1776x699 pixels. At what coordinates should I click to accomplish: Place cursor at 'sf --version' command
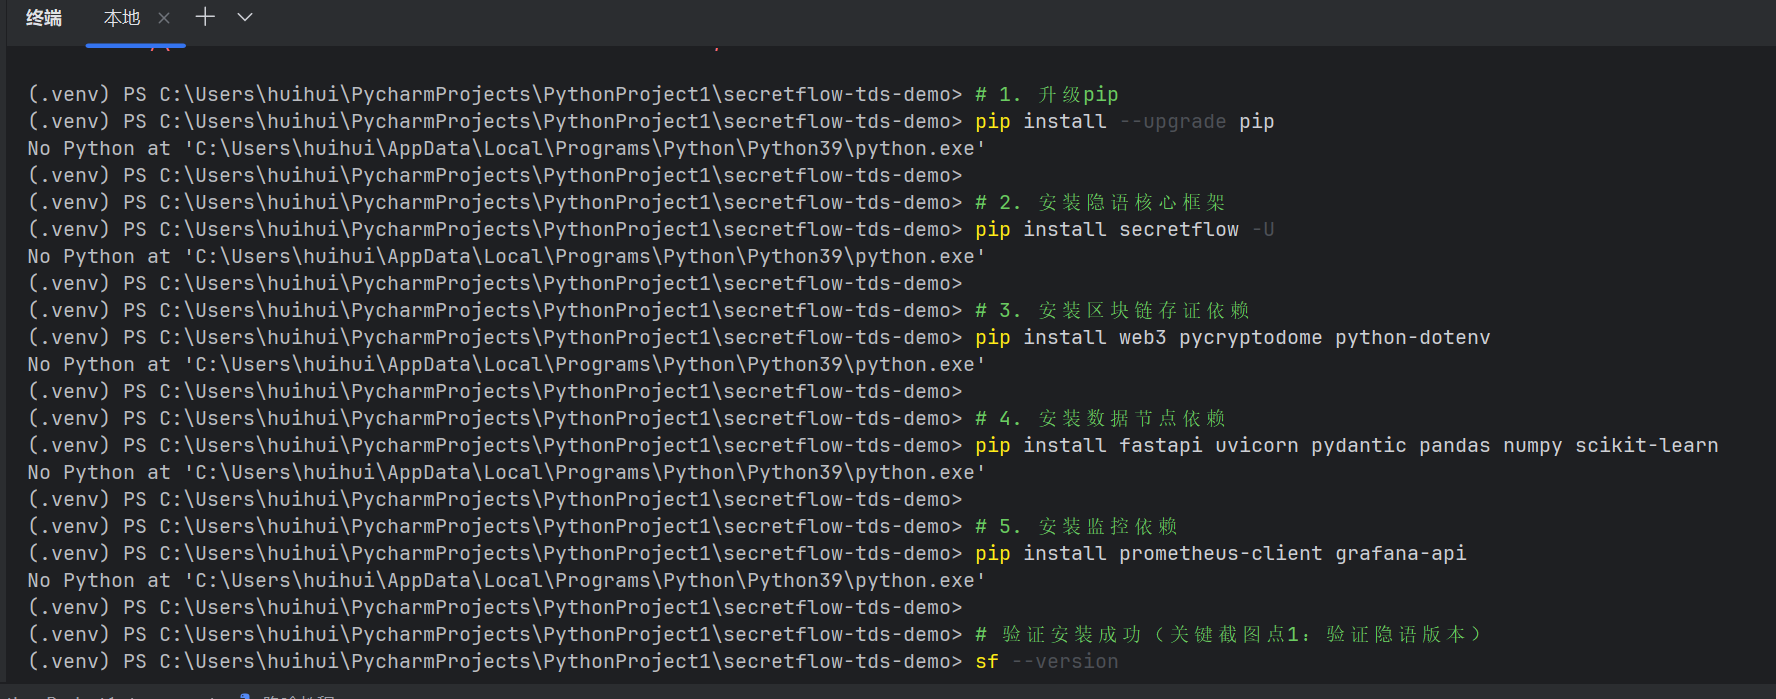pyautogui.click(x=1046, y=661)
